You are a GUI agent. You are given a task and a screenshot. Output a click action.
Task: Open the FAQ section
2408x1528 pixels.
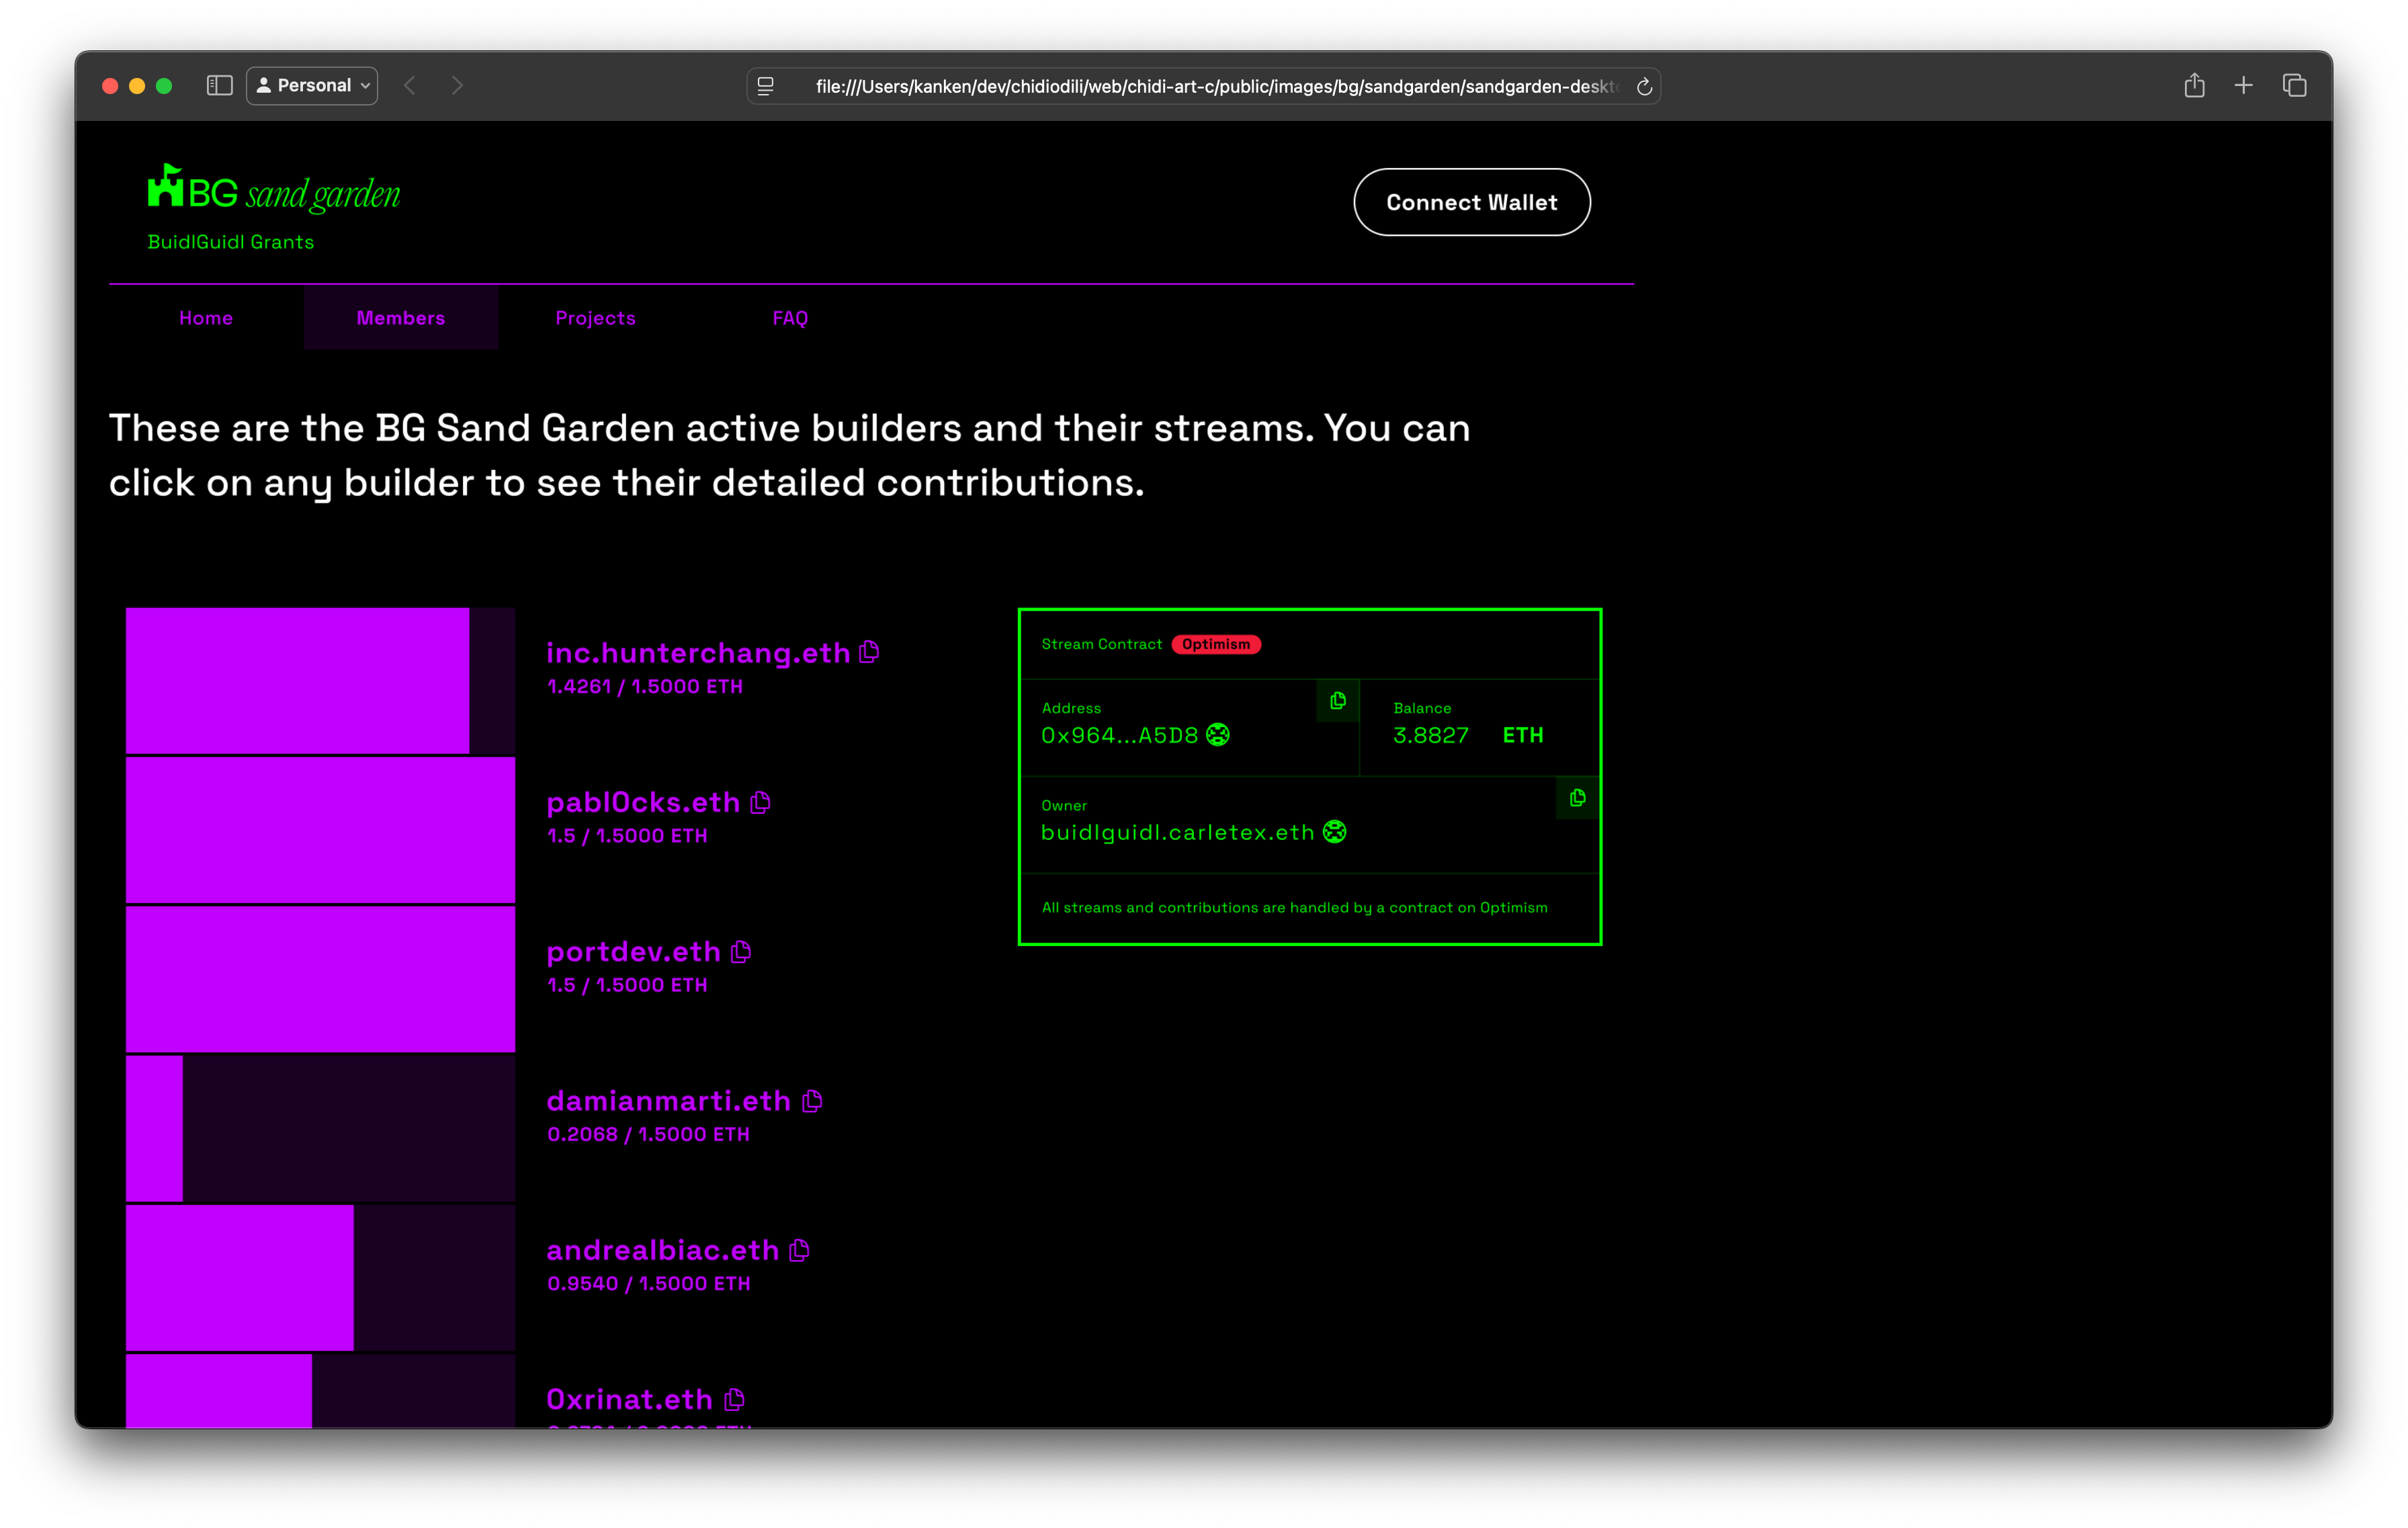(789, 317)
